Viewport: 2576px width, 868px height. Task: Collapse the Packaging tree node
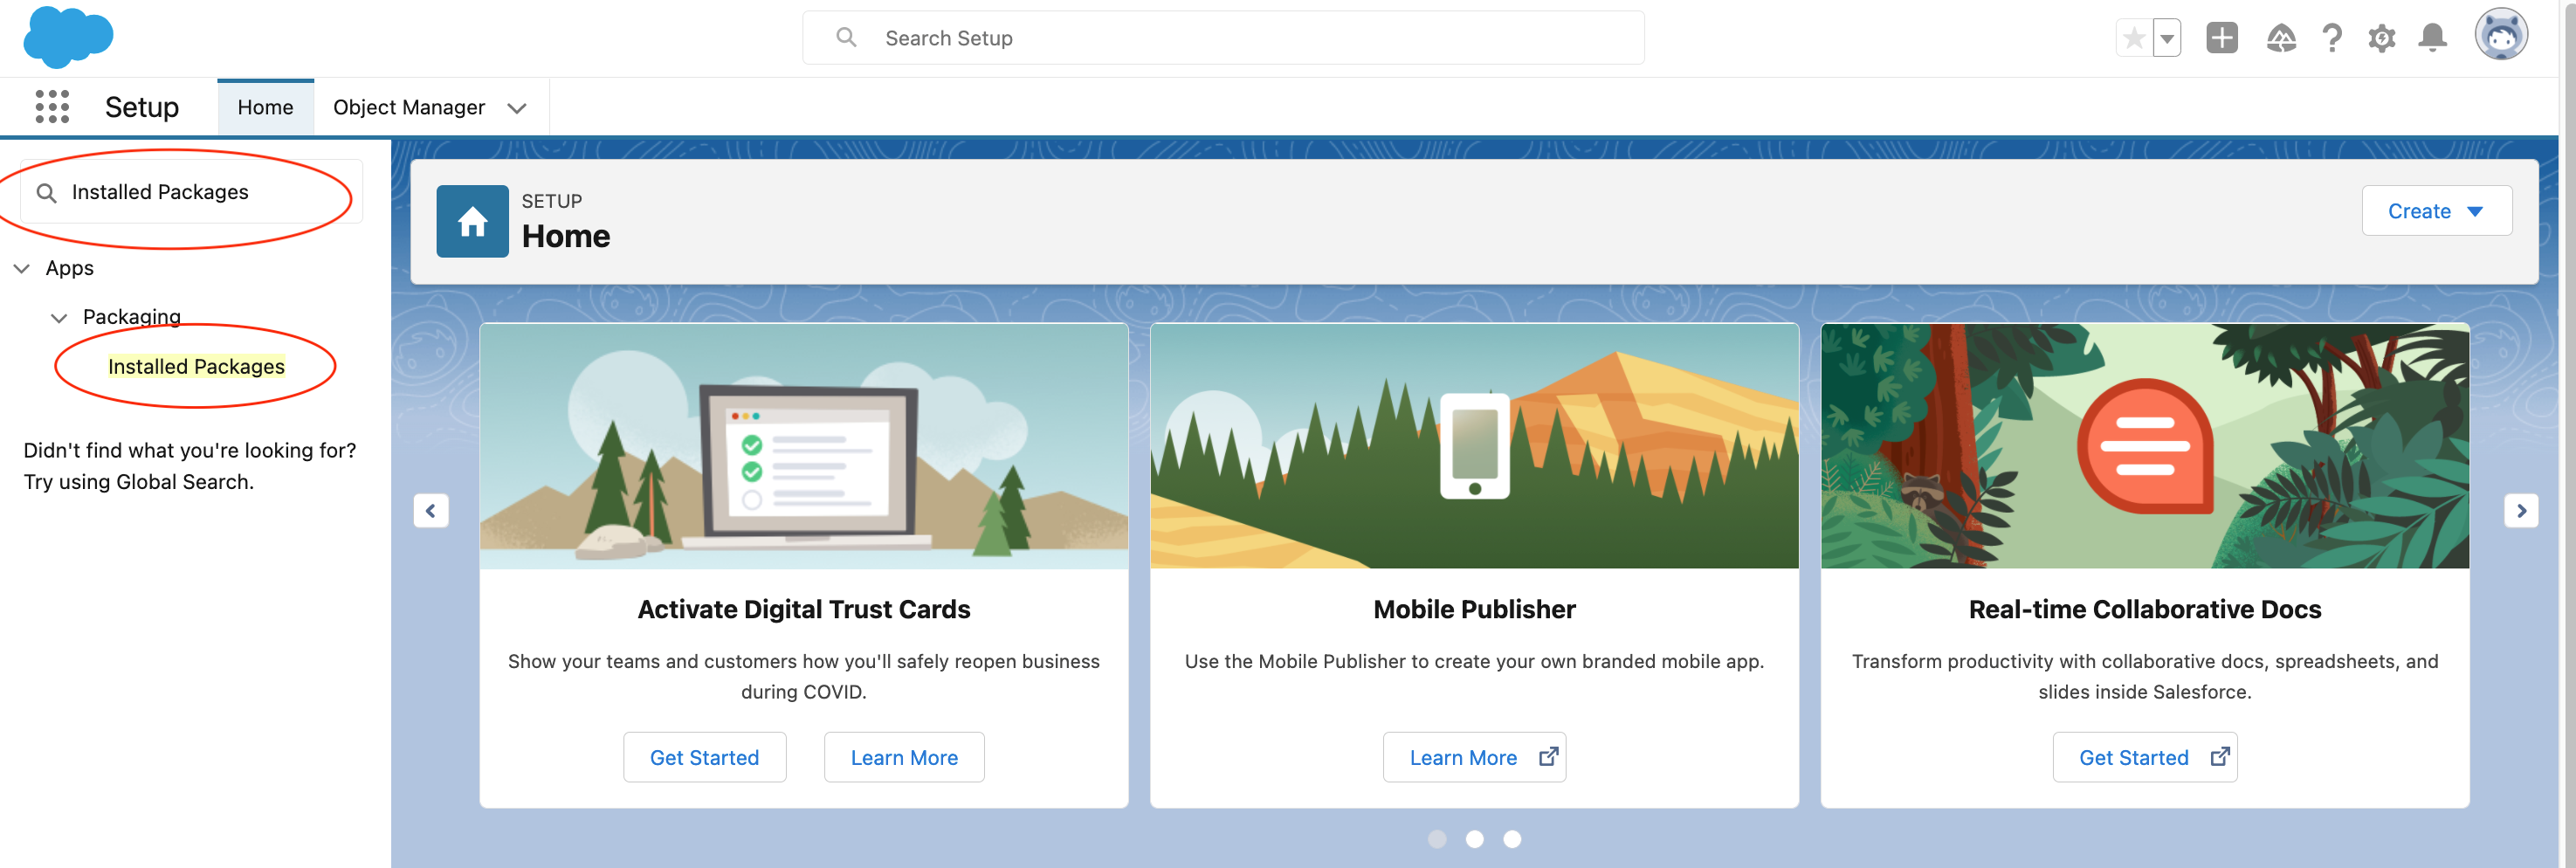[x=59, y=318]
